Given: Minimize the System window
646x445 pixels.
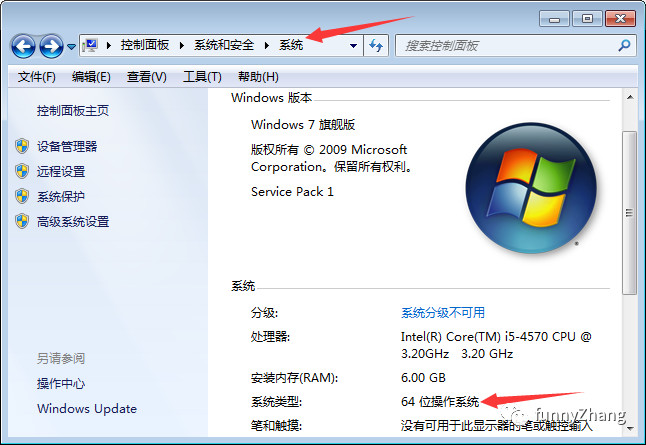Looking at the screenshot, I should pos(554,19).
